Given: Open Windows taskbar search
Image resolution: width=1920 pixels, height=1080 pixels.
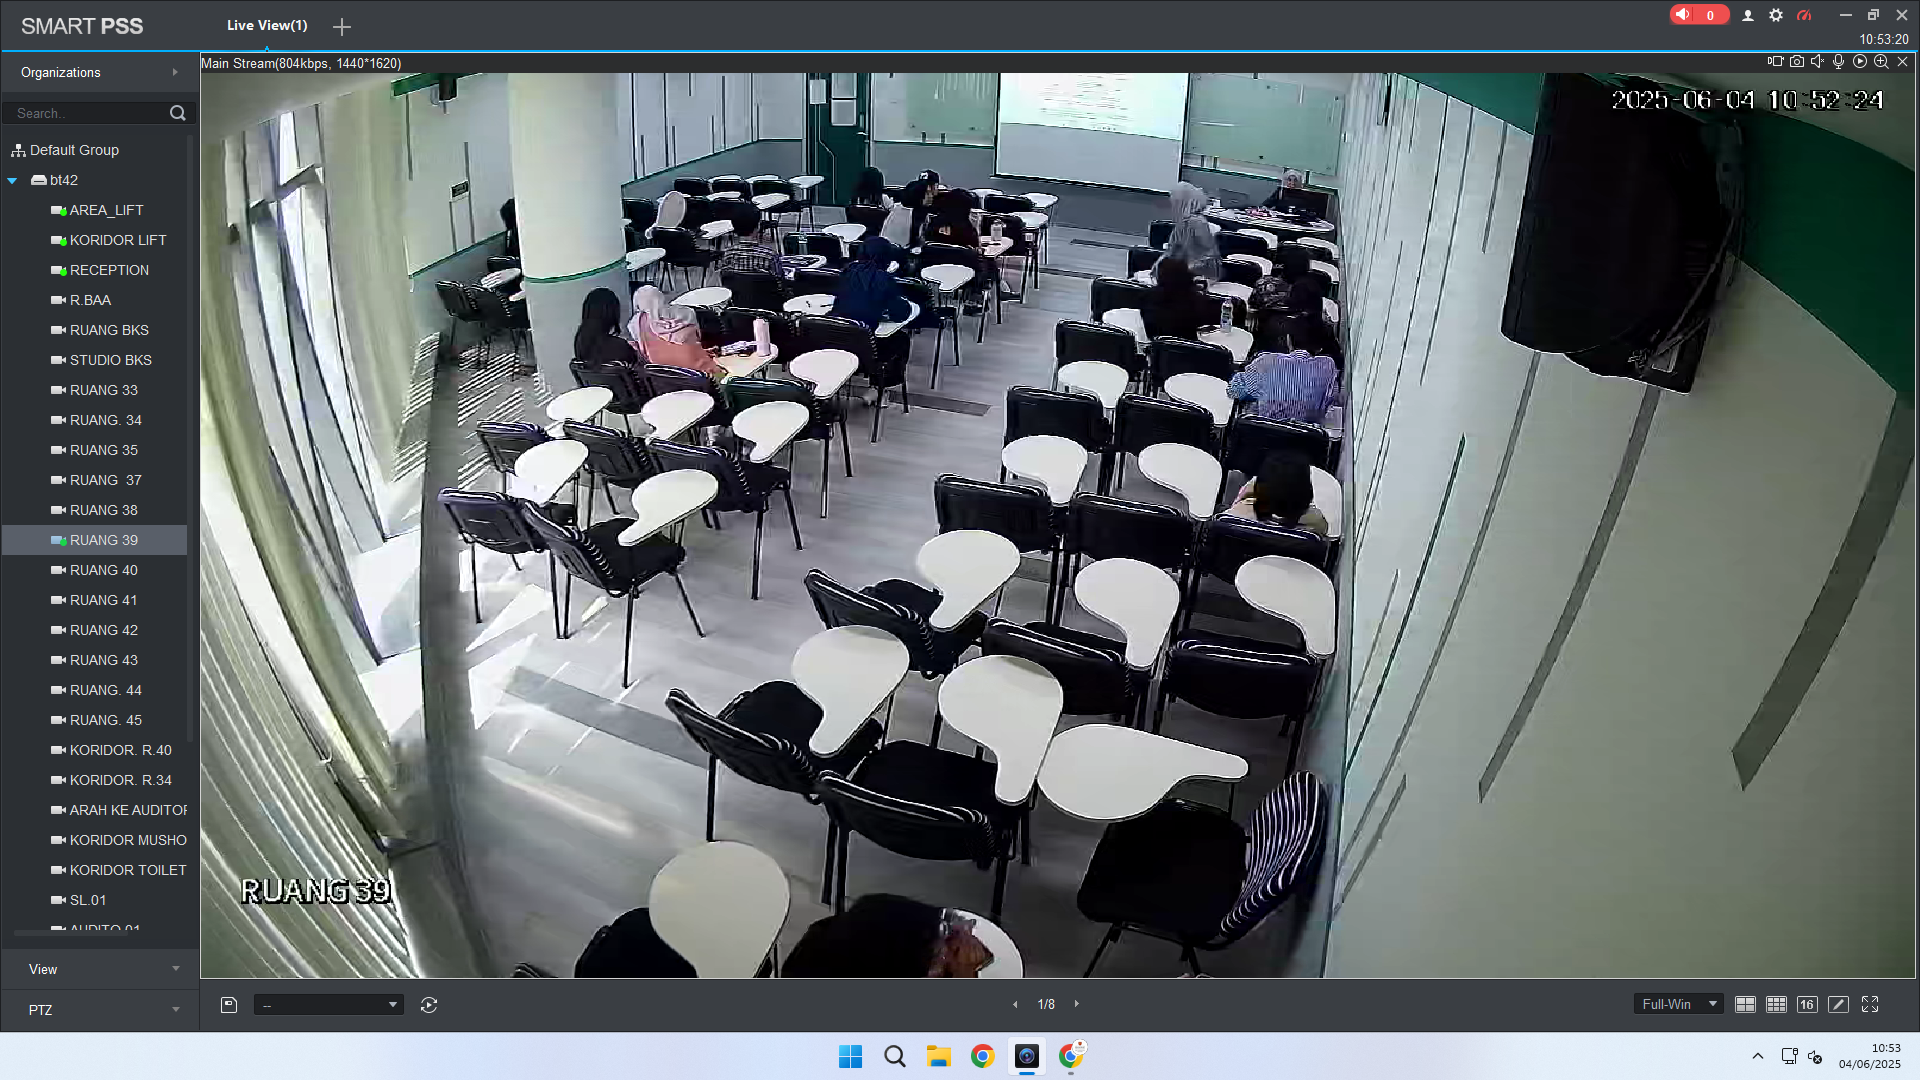Looking at the screenshot, I should [895, 1057].
